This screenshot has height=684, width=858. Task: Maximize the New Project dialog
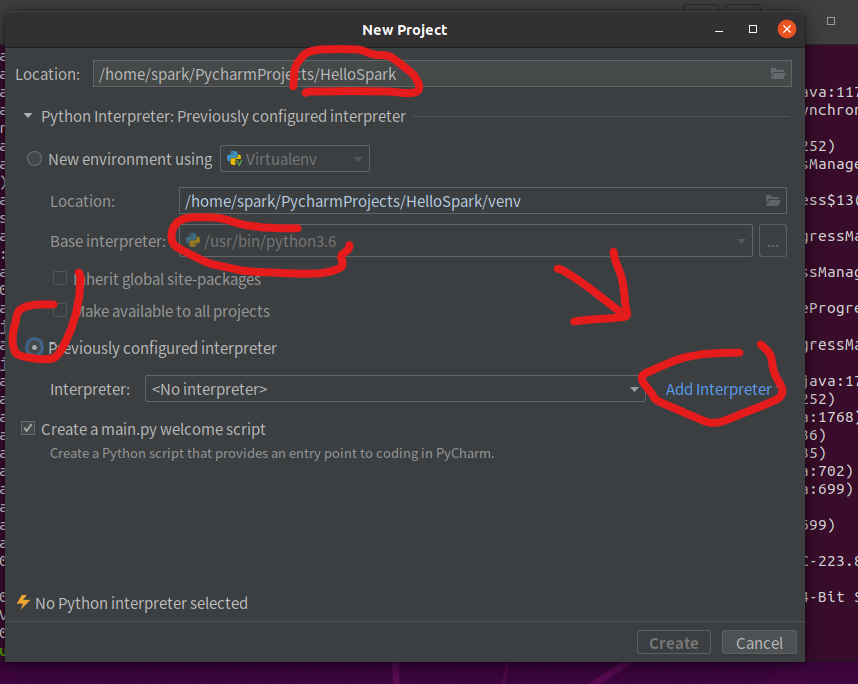pyautogui.click(x=753, y=29)
